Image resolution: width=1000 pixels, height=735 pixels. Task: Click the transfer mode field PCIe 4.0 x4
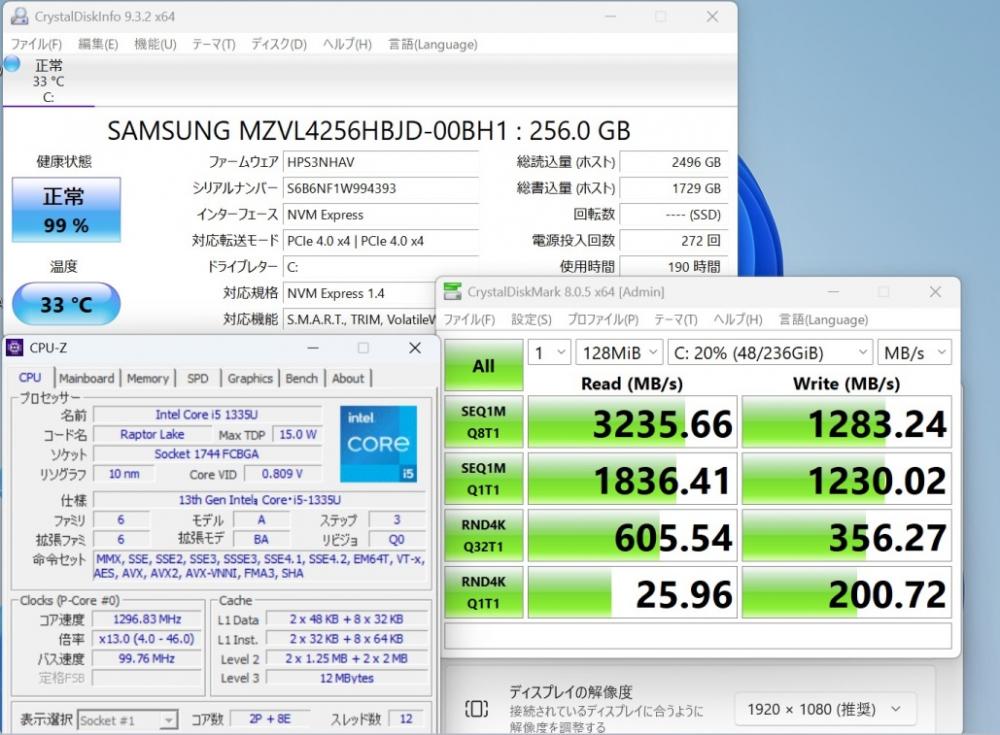(x=380, y=241)
